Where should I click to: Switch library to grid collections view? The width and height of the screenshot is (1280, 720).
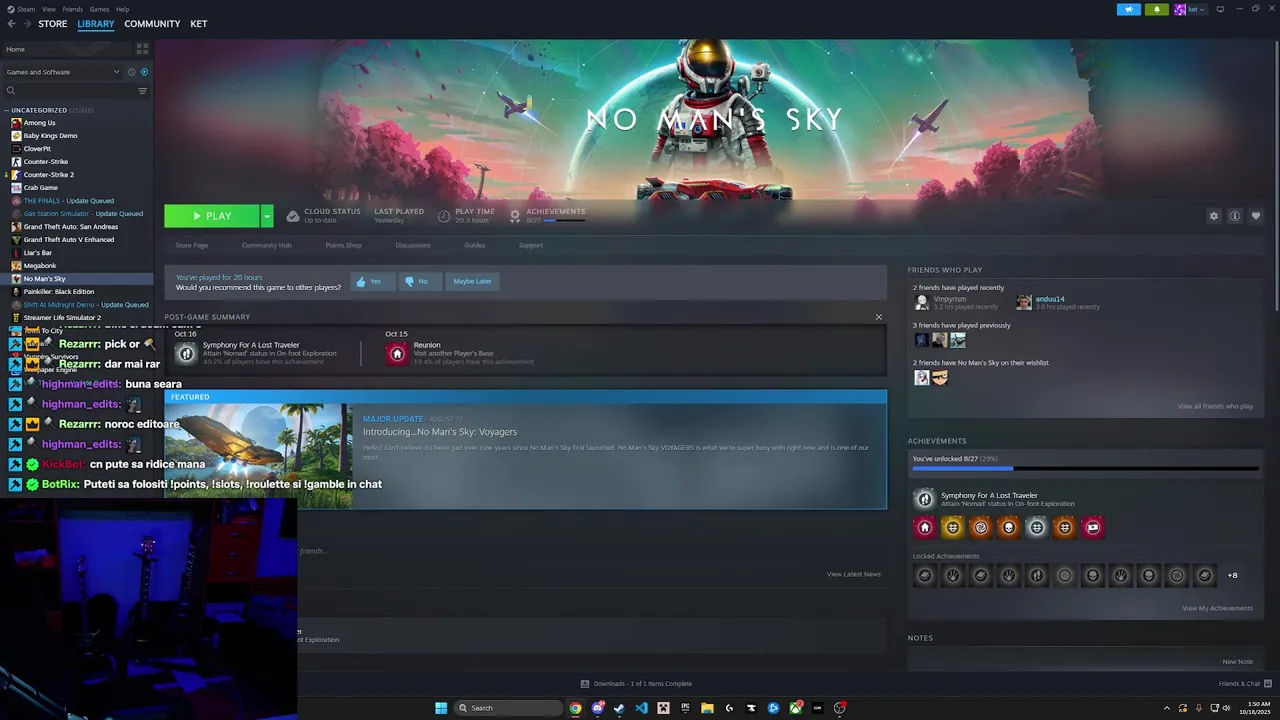(142, 48)
